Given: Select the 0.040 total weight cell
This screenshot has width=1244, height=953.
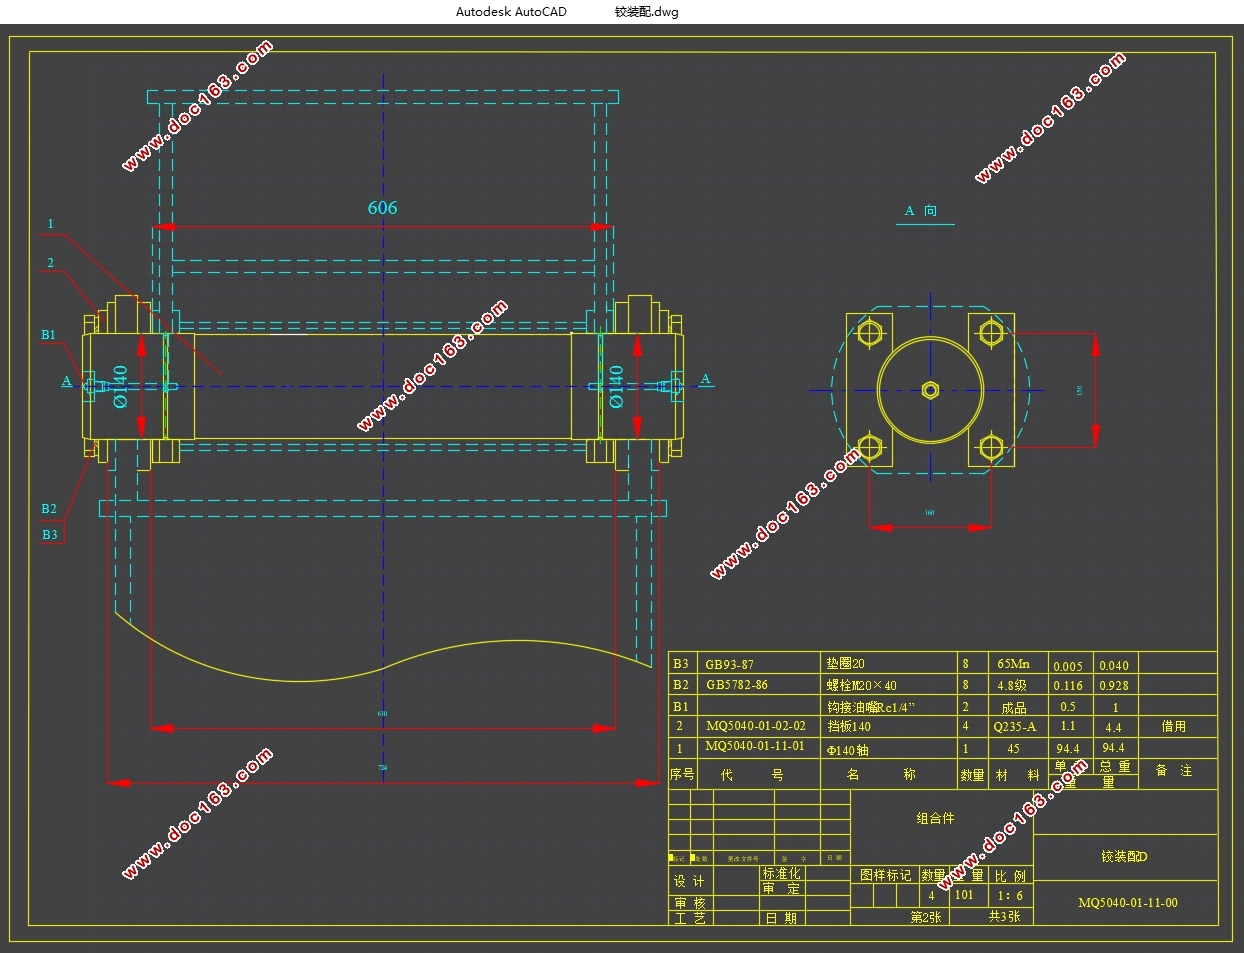Looking at the screenshot, I should click(x=1114, y=666).
